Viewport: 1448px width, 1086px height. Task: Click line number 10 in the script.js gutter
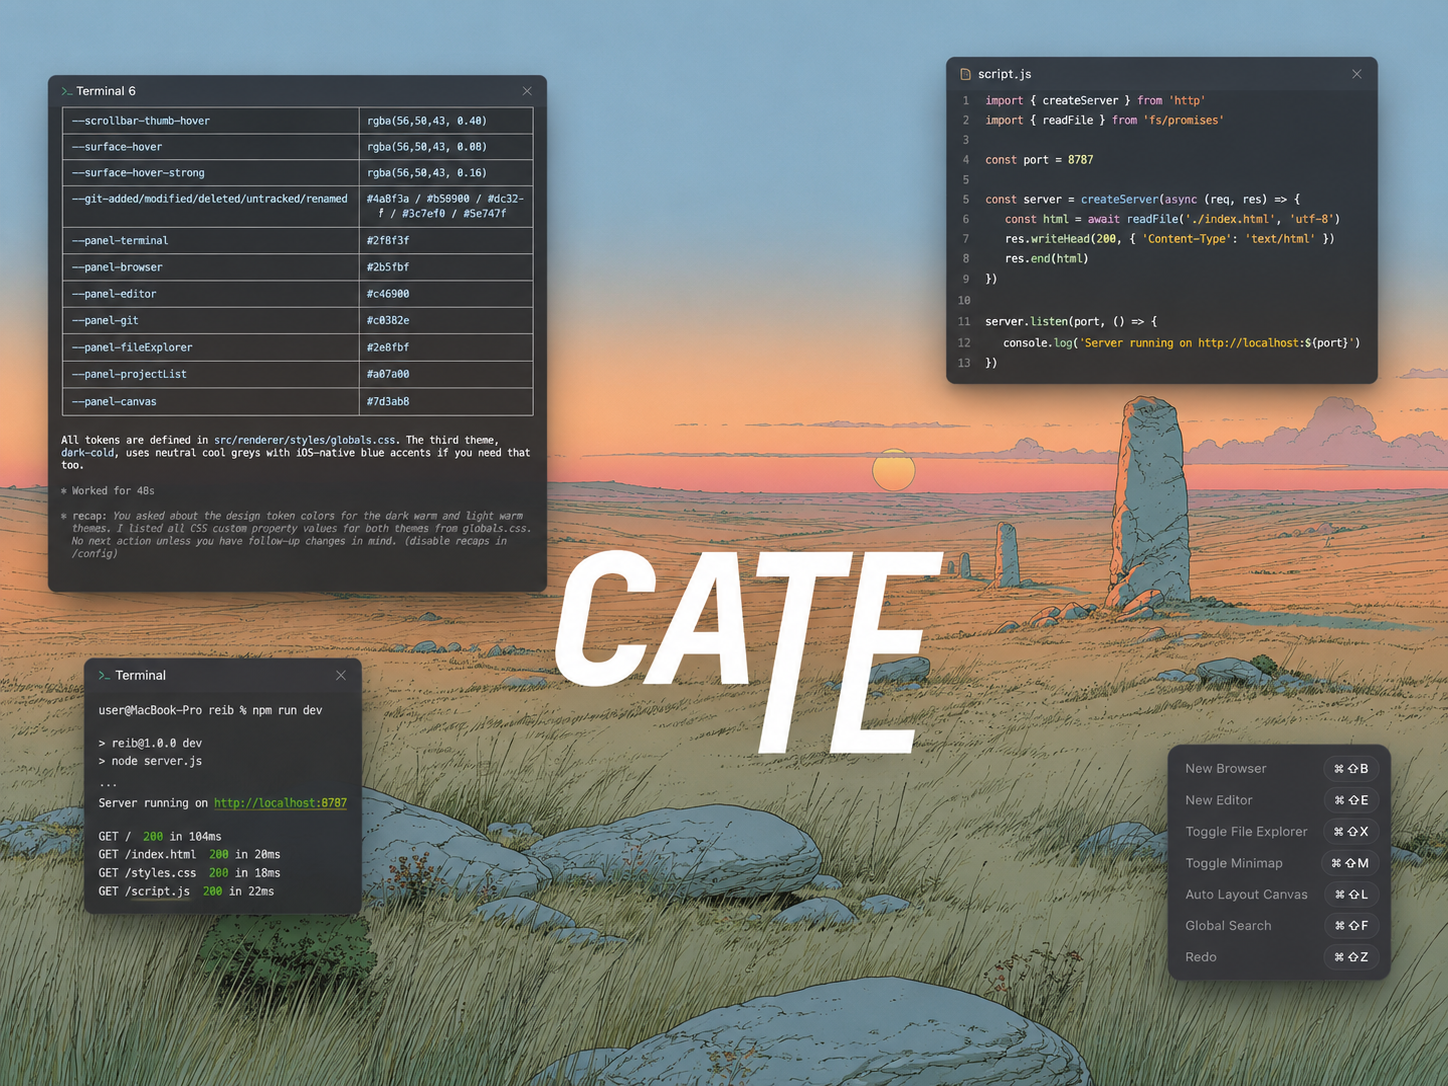(x=964, y=300)
